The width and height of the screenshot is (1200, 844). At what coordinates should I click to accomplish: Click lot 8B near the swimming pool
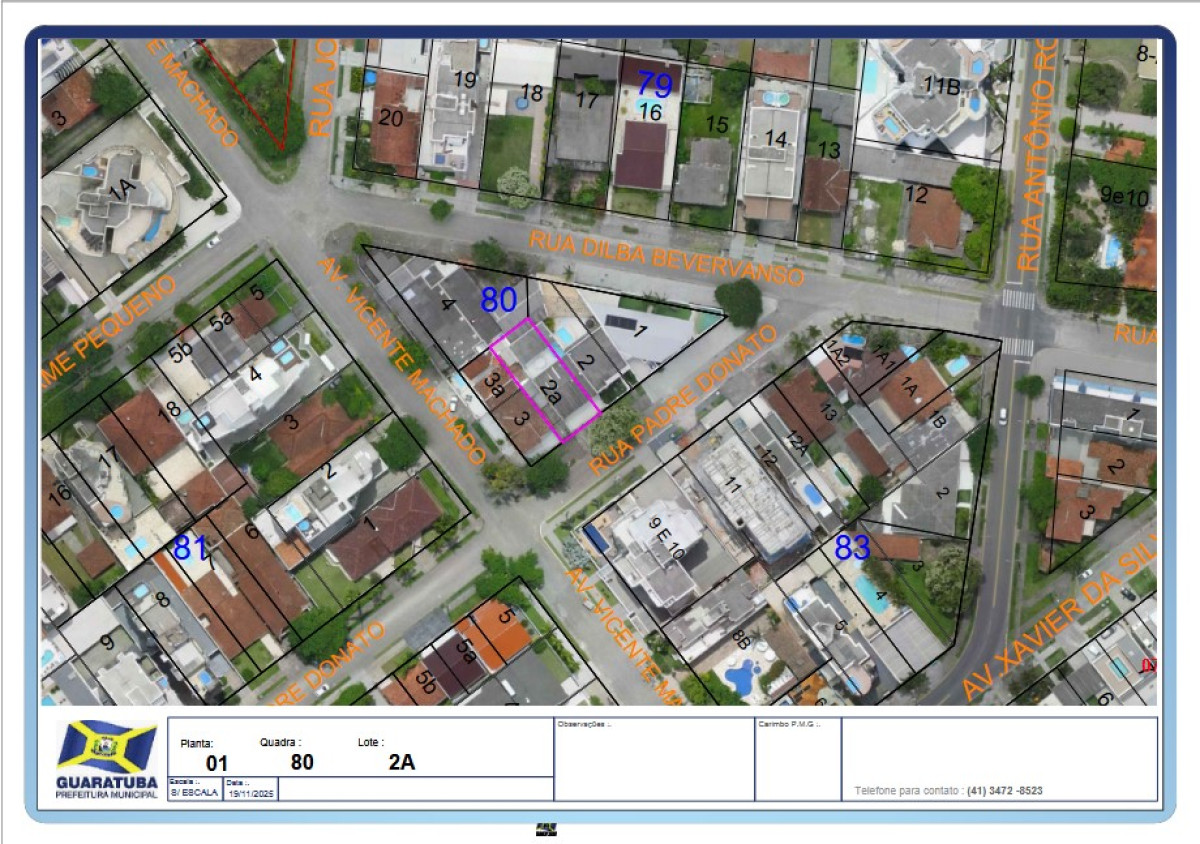[x=741, y=637]
